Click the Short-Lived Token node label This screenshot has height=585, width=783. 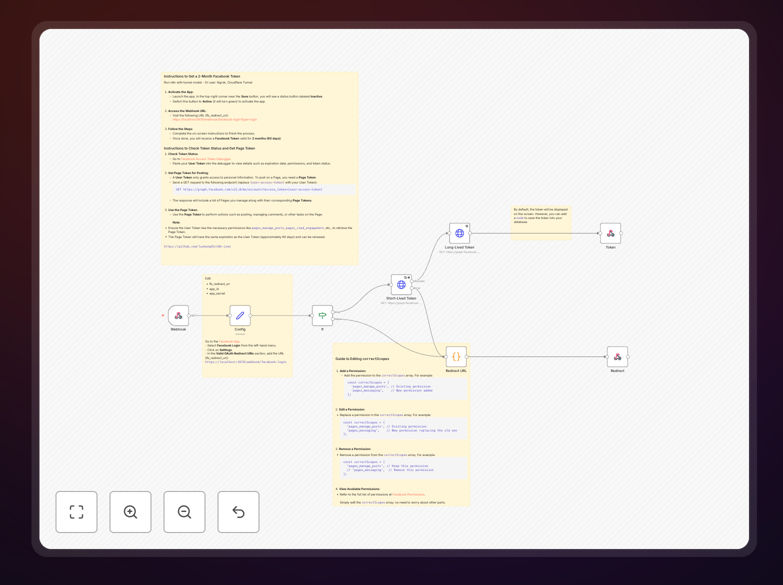[401, 298]
